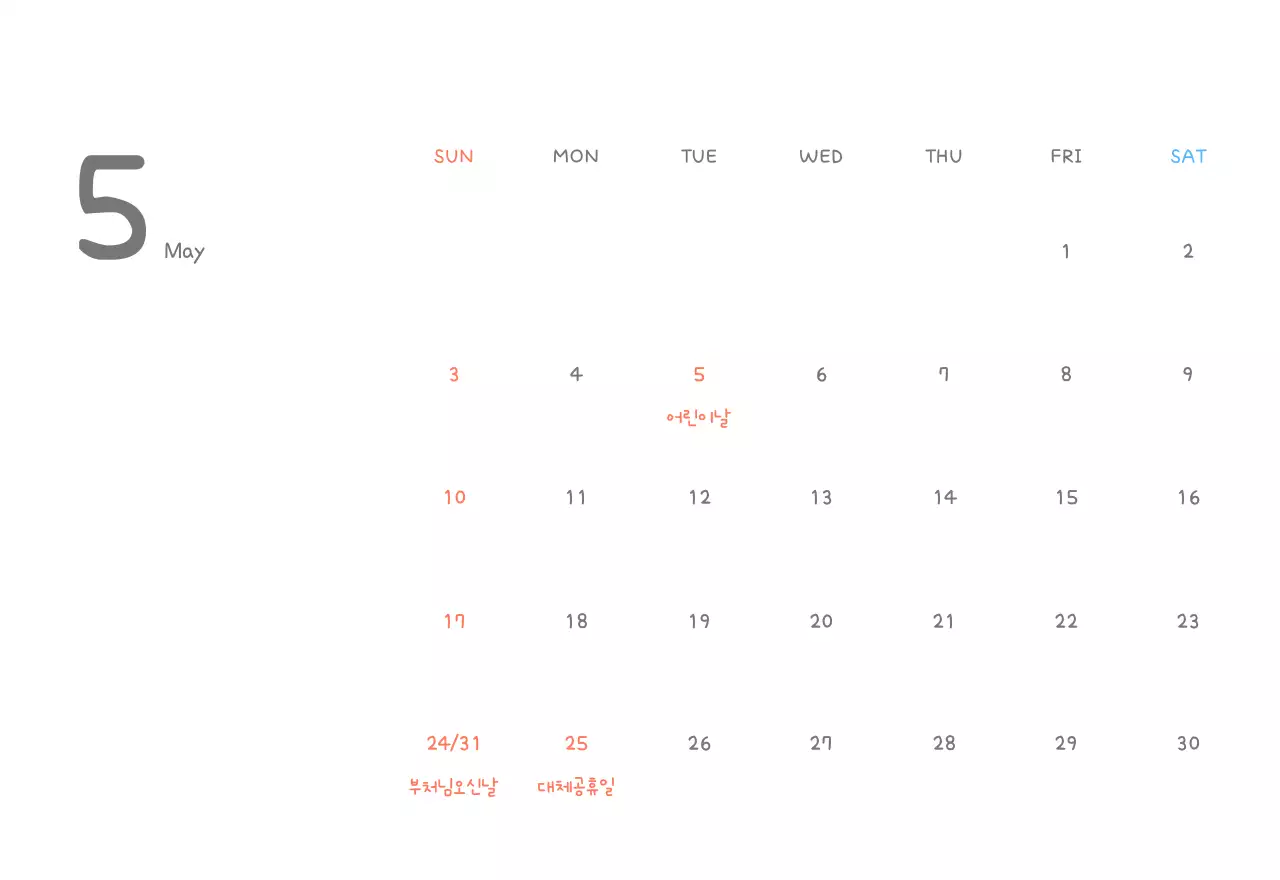
Task: Select the date 1 under FRI
Action: coord(1066,251)
